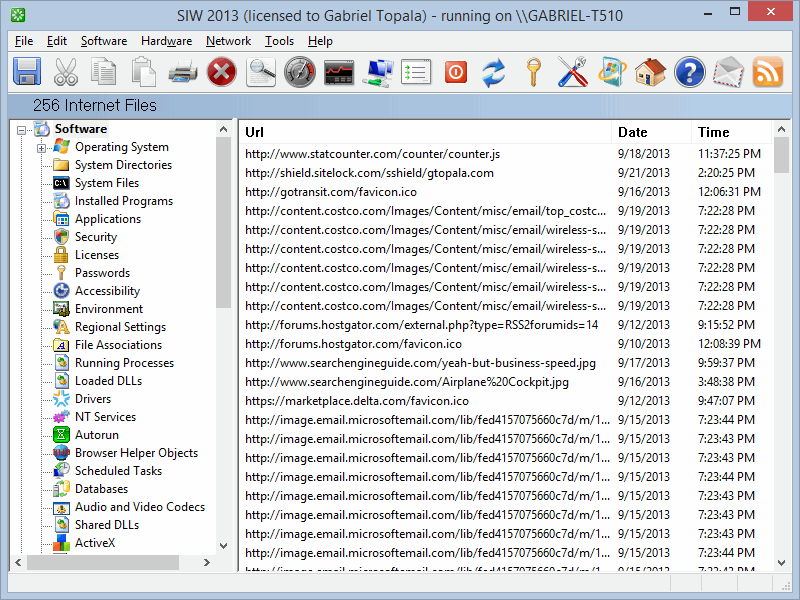Select the gotransit.com favicon.ico row
The width and height of the screenshot is (800, 600).
[x=330, y=192]
